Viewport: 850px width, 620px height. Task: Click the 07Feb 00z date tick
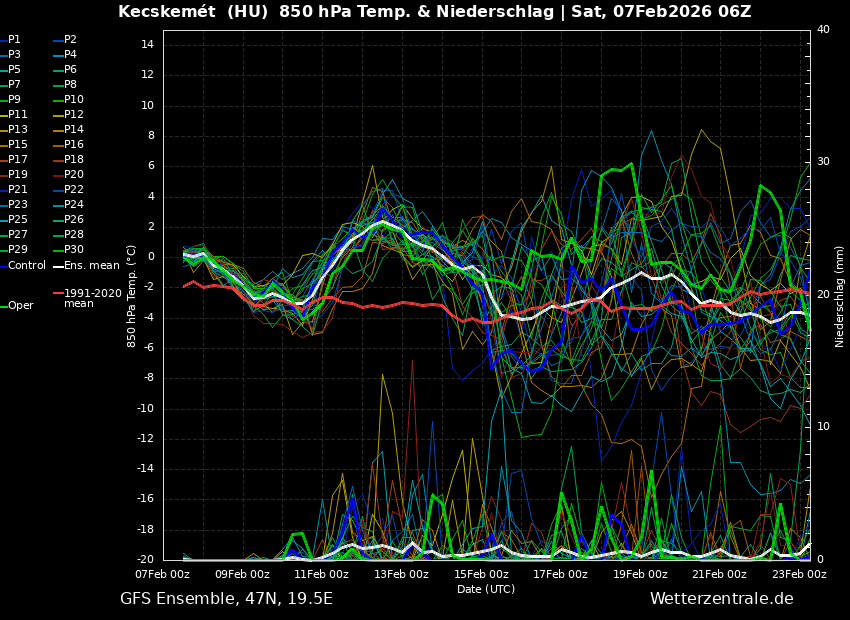click(x=162, y=574)
